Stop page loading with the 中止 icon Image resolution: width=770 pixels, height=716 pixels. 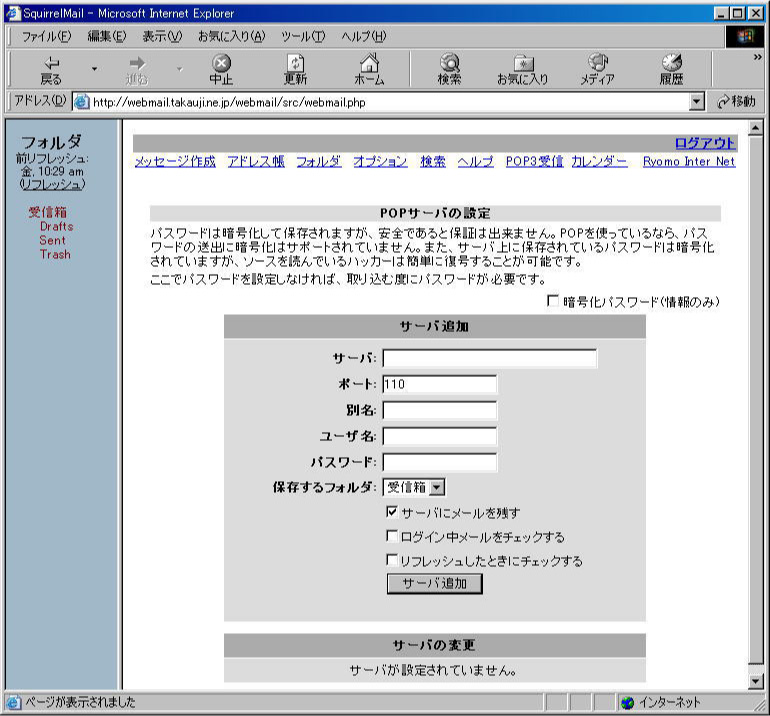coord(221,70)
